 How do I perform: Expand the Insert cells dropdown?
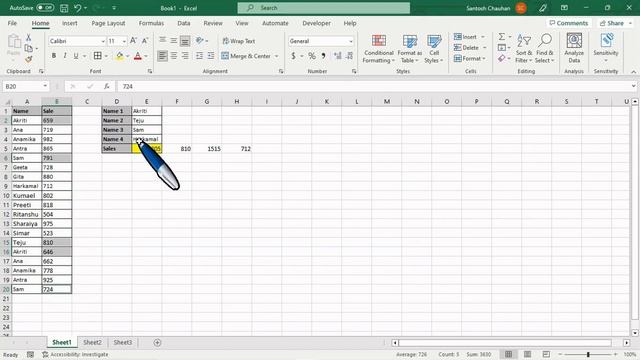tap(483, 37)
